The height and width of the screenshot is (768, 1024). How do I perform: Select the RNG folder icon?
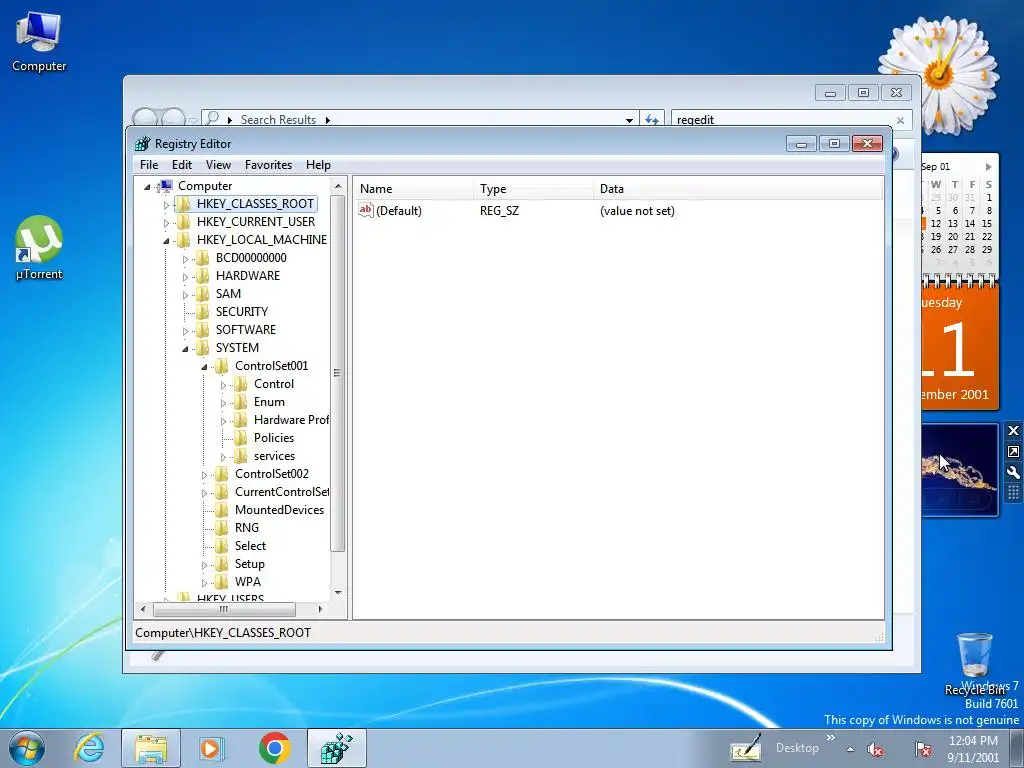[221, 528]
